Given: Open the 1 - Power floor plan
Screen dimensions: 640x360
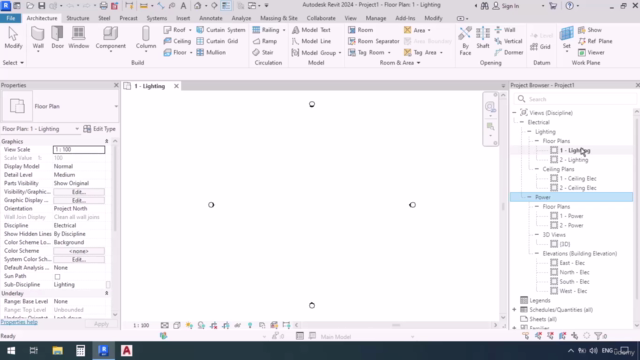Looking at the screenshot, I should point(571,216).
